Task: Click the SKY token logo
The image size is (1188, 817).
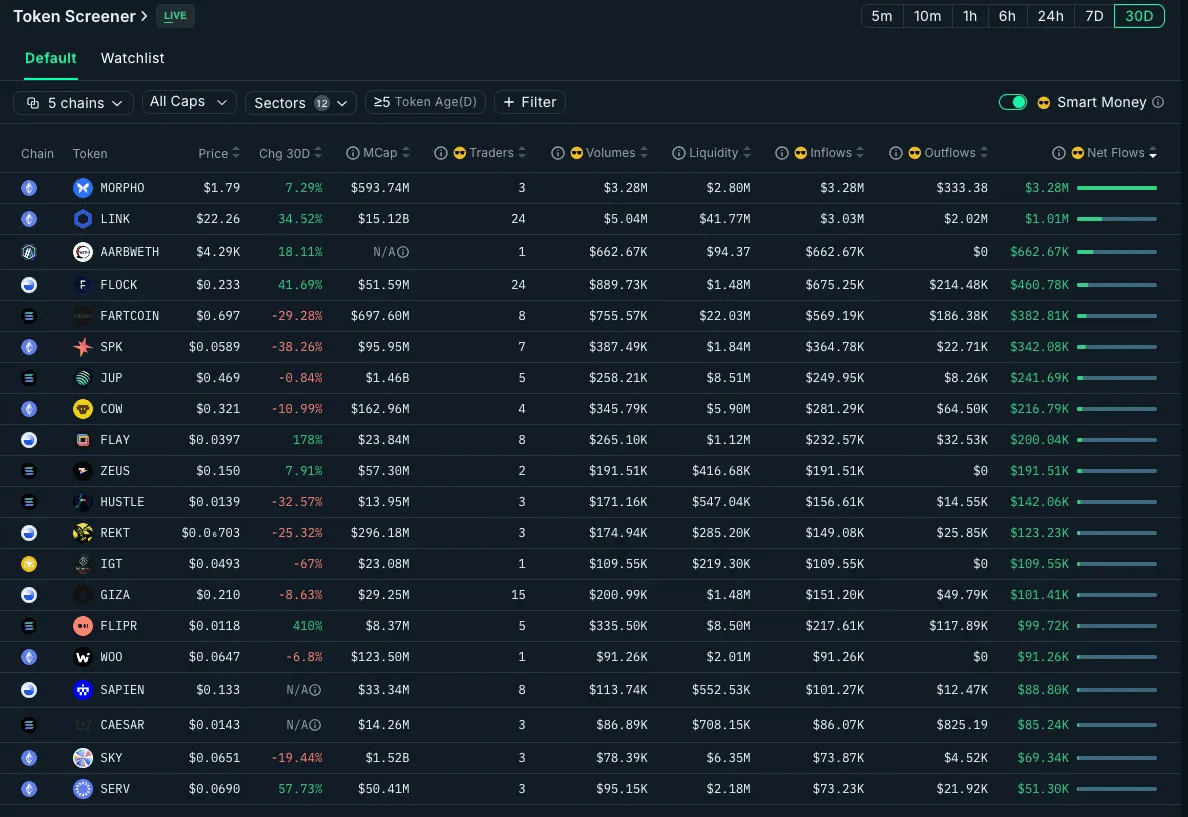Action: 83,758
